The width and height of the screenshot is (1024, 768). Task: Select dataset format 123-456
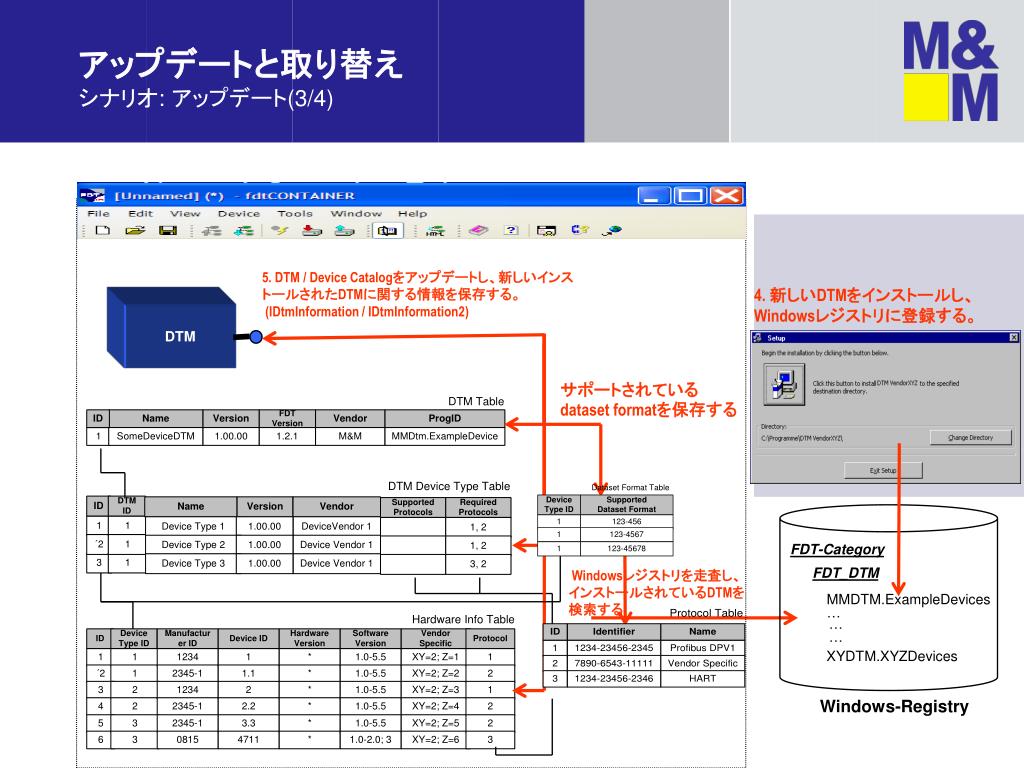pos(626,521)
